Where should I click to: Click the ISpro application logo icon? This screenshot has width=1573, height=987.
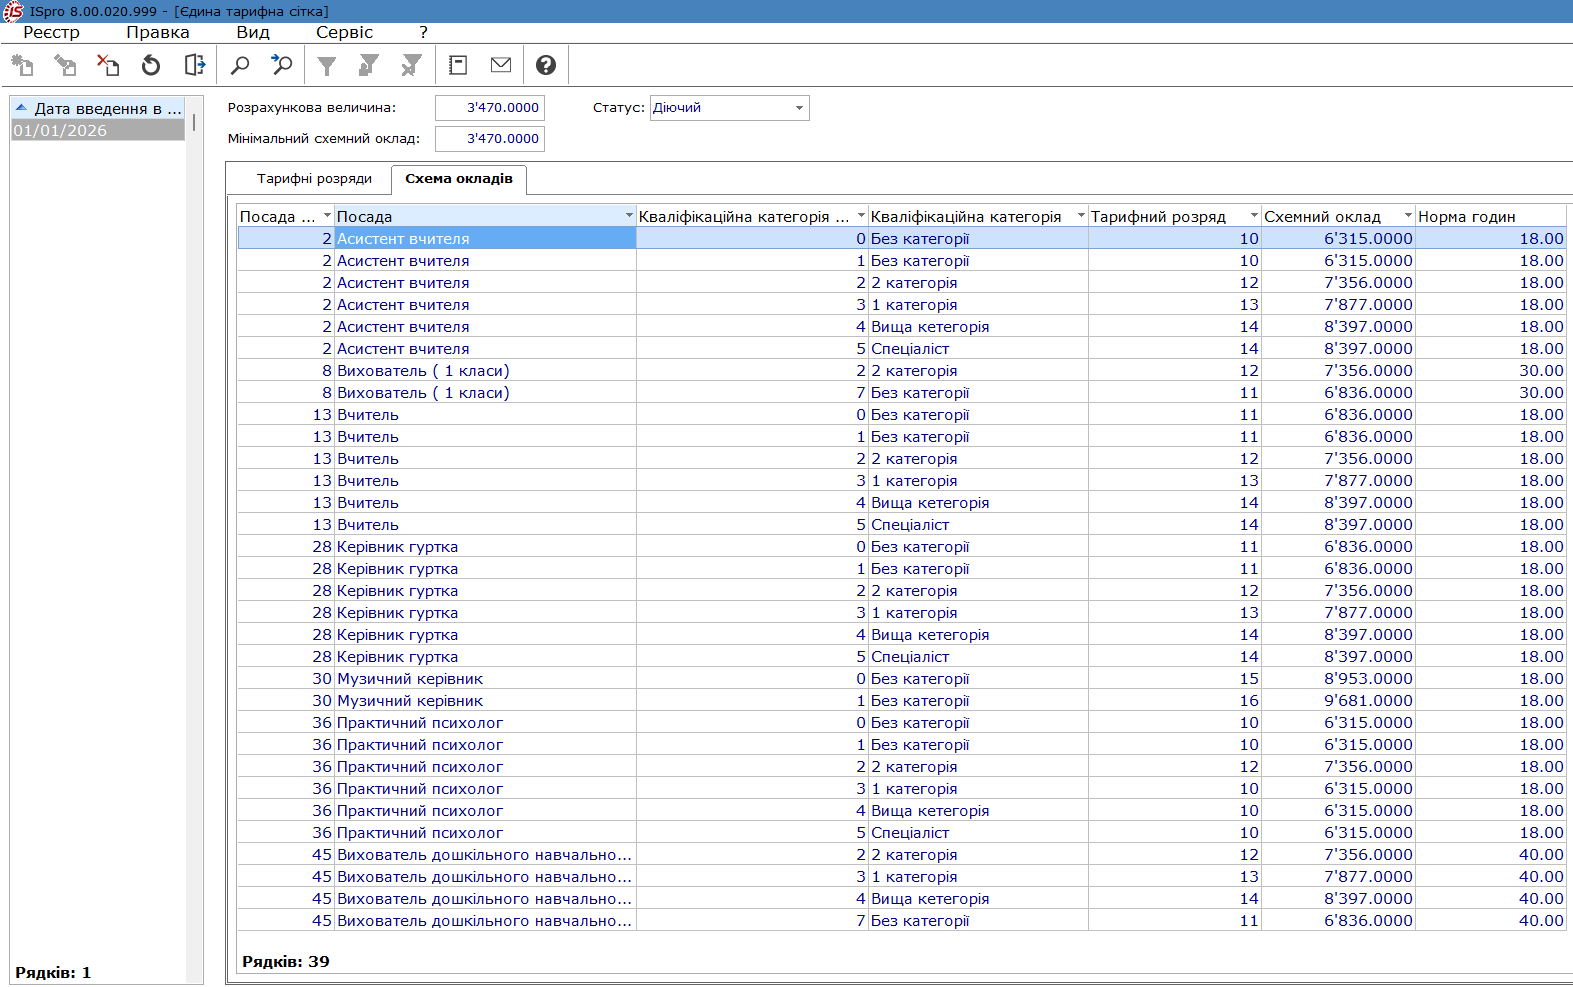coord(13,11)
